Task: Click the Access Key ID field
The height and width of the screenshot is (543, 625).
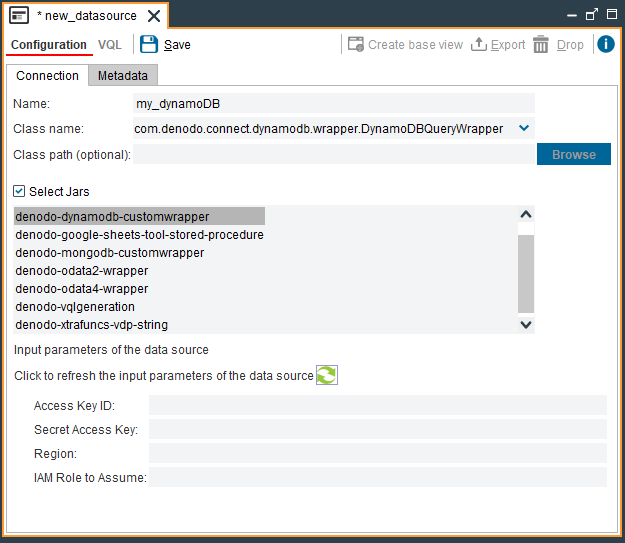Action: click(378, 405)
